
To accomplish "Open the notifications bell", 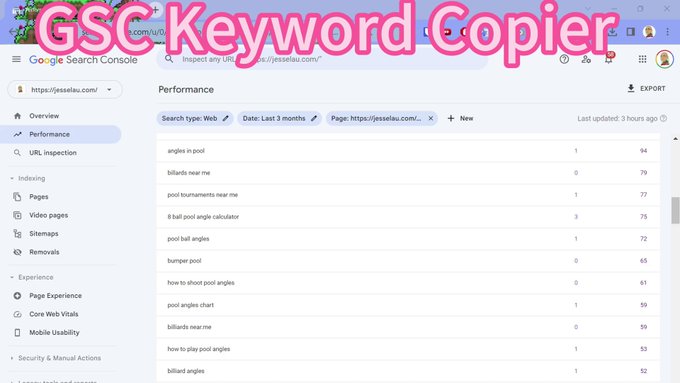I will coord(609,59).
